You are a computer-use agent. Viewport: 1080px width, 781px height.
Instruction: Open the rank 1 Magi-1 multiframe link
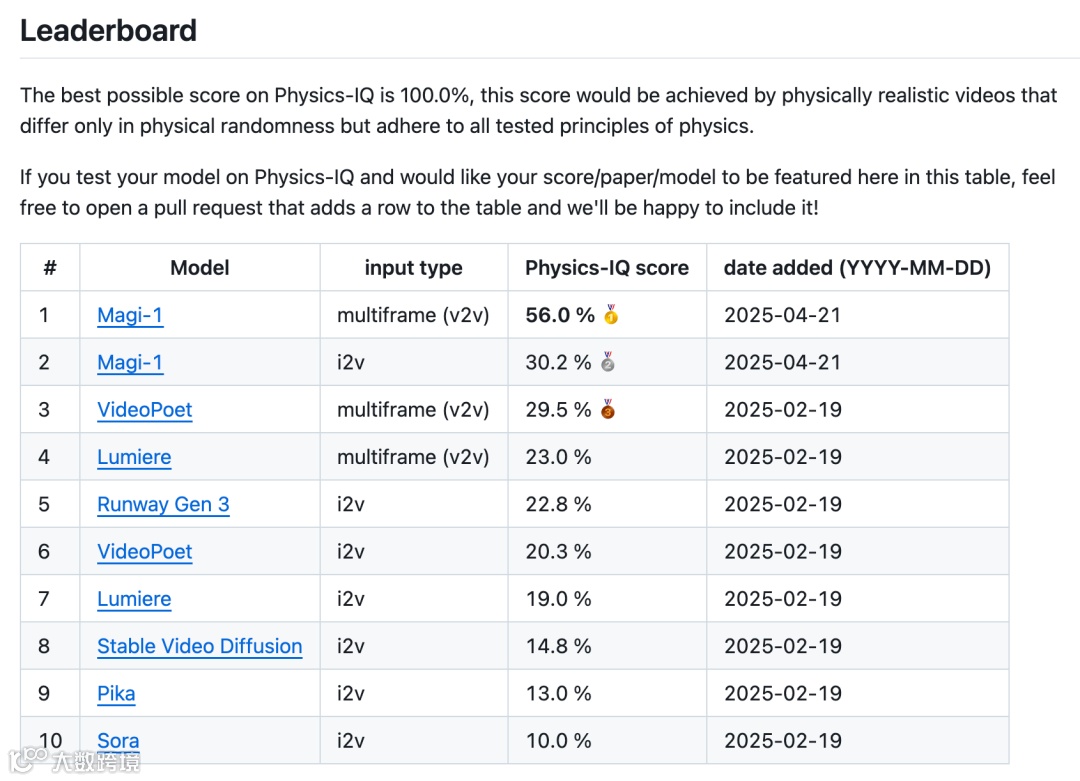pos(130,315)
